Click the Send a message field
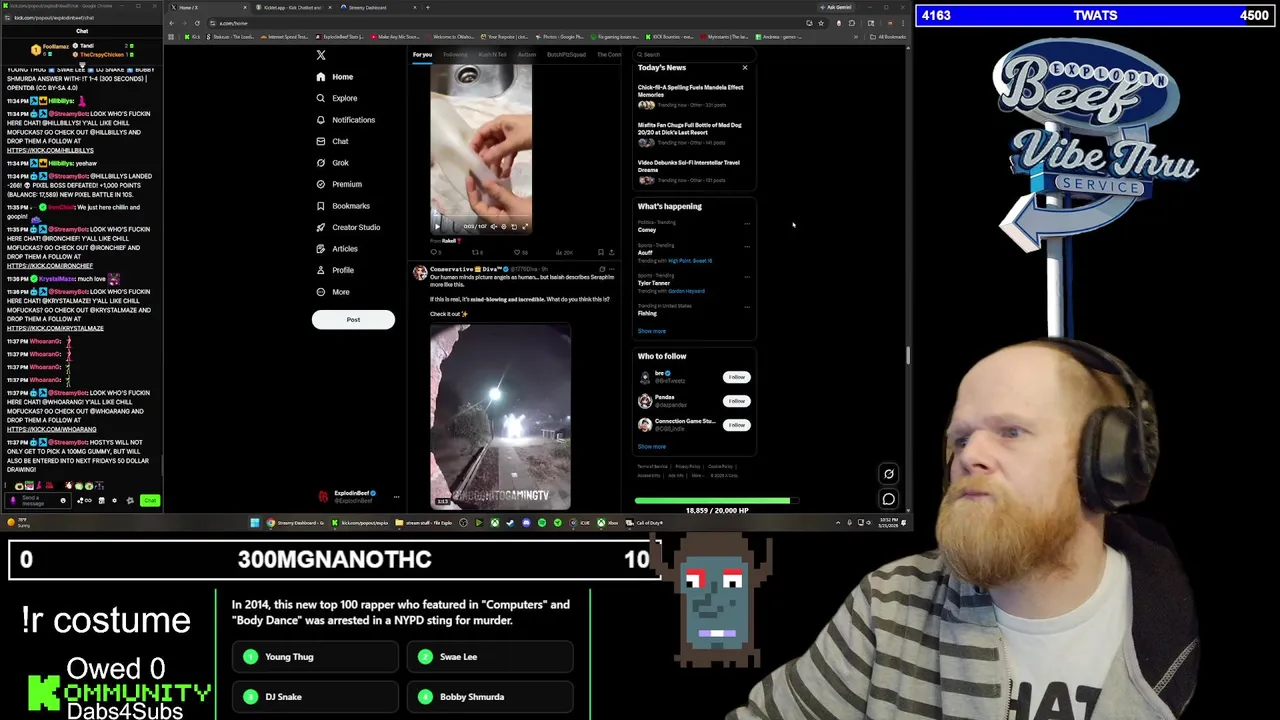 click(x=36, y=501)
